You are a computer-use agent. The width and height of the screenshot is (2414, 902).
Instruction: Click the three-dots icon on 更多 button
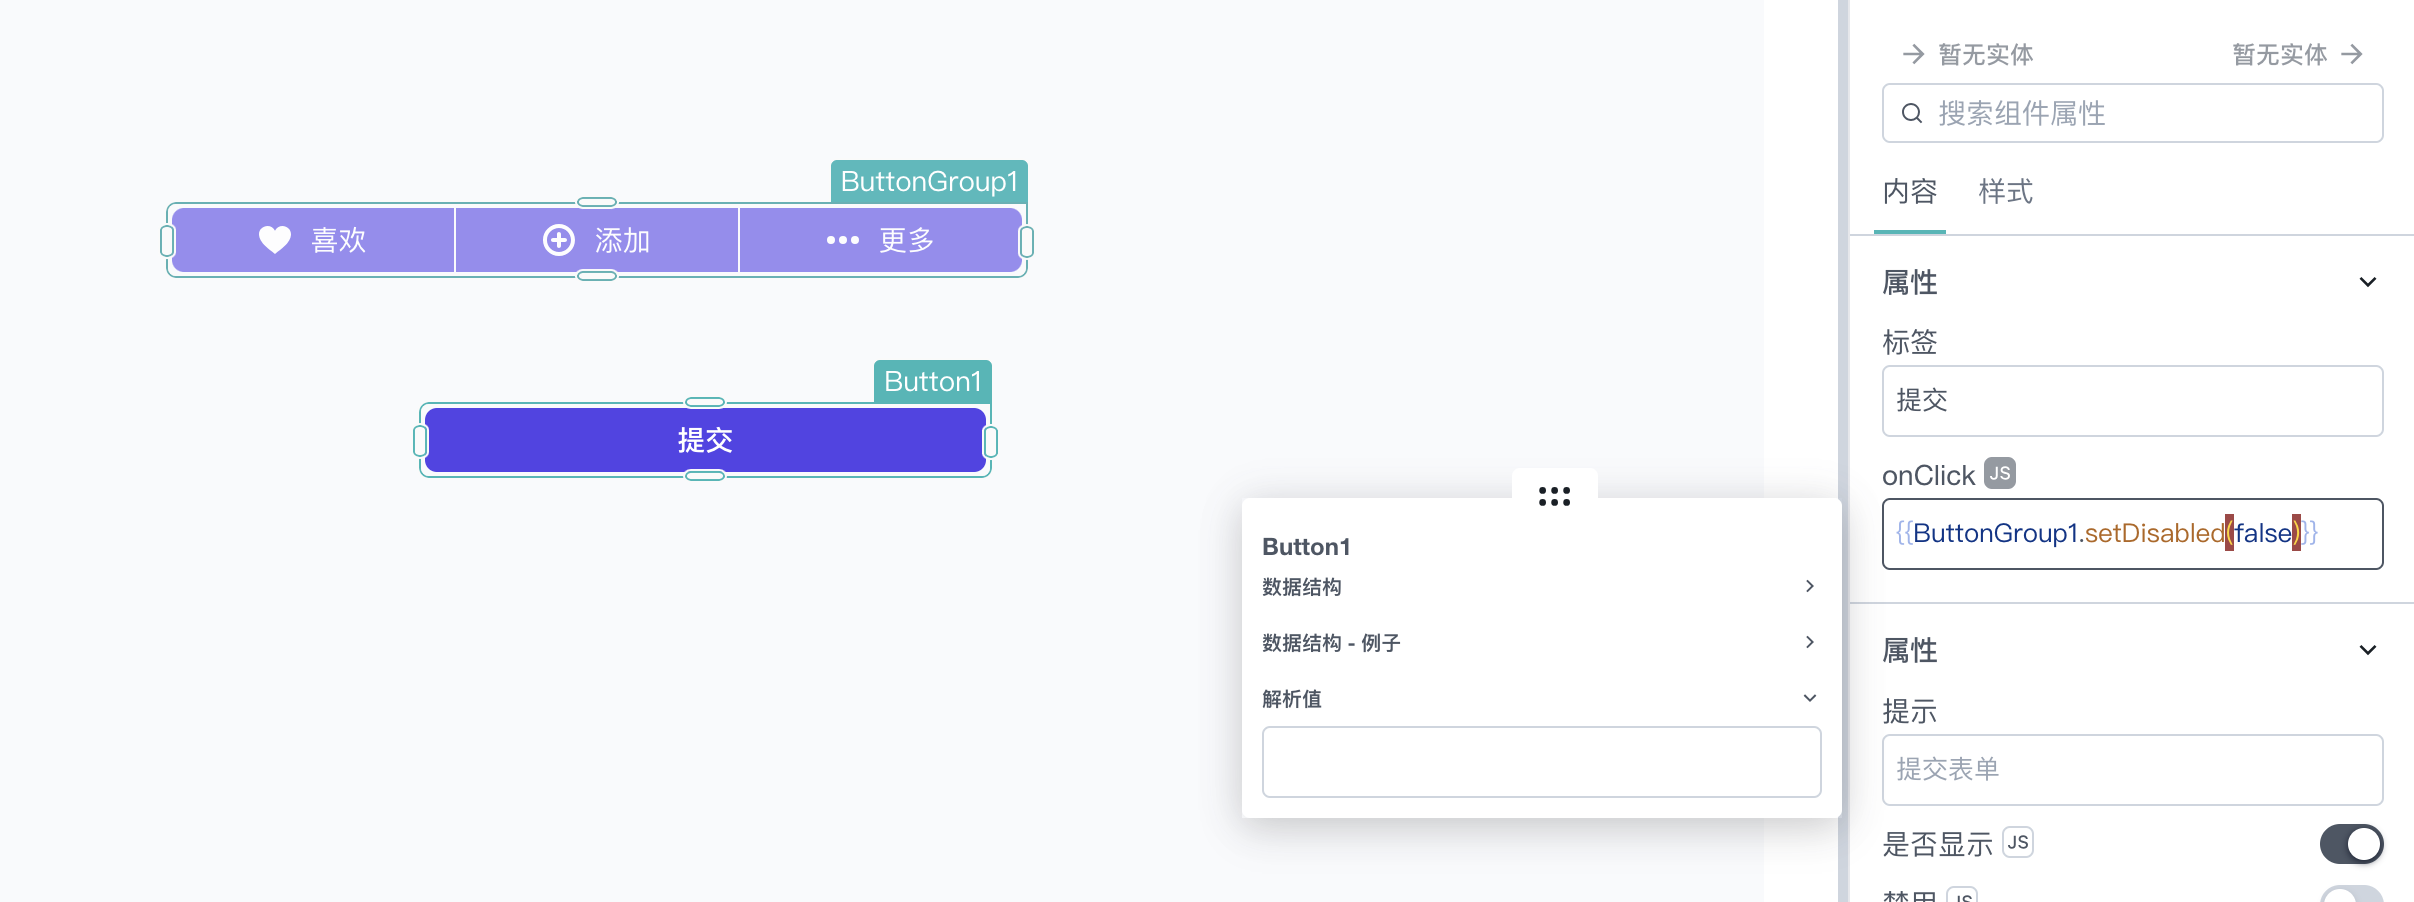(843, 240)
